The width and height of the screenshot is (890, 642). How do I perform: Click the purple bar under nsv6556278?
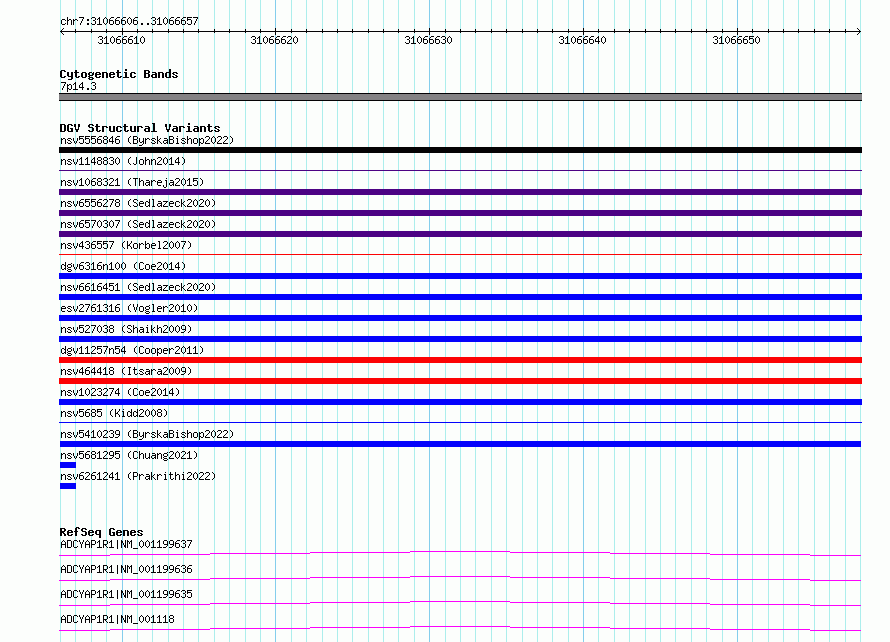pyautogui.click(x=460, y=213)
